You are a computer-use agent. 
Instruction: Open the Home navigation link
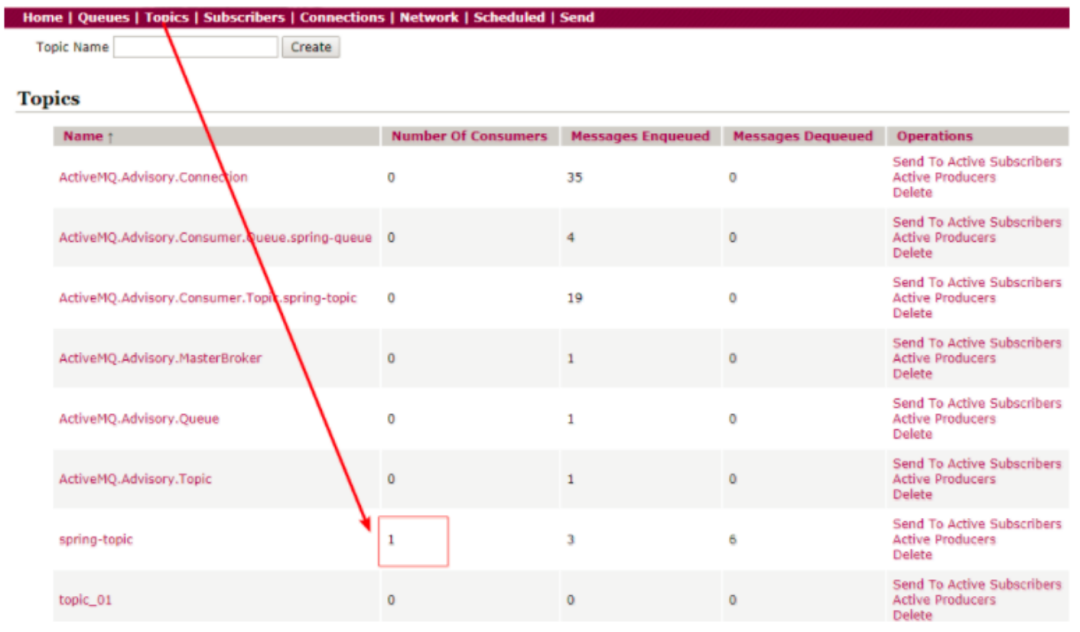click(42, 17)
